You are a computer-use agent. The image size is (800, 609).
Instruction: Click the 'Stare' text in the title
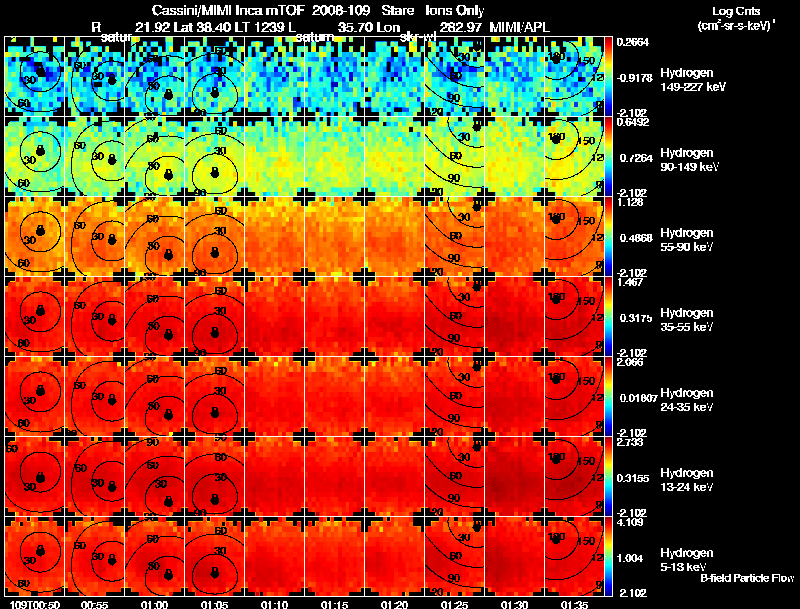[398, 11]
